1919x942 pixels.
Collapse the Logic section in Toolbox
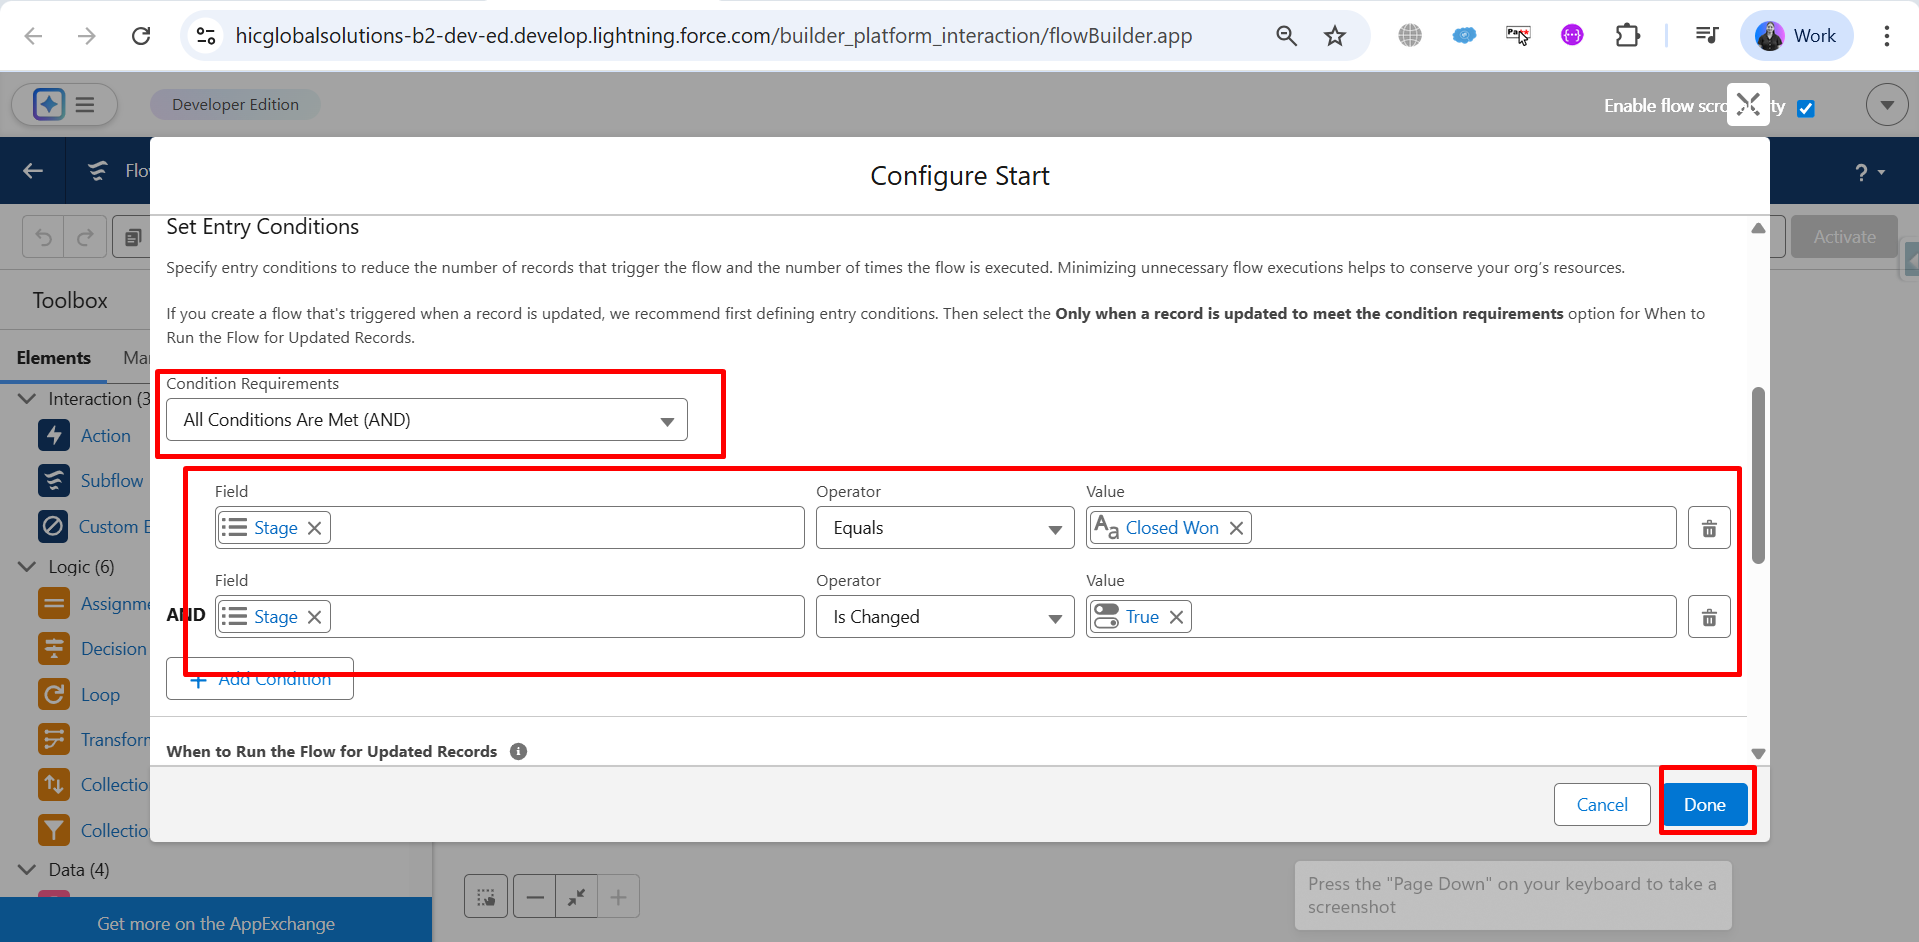[x=27, y=567]
